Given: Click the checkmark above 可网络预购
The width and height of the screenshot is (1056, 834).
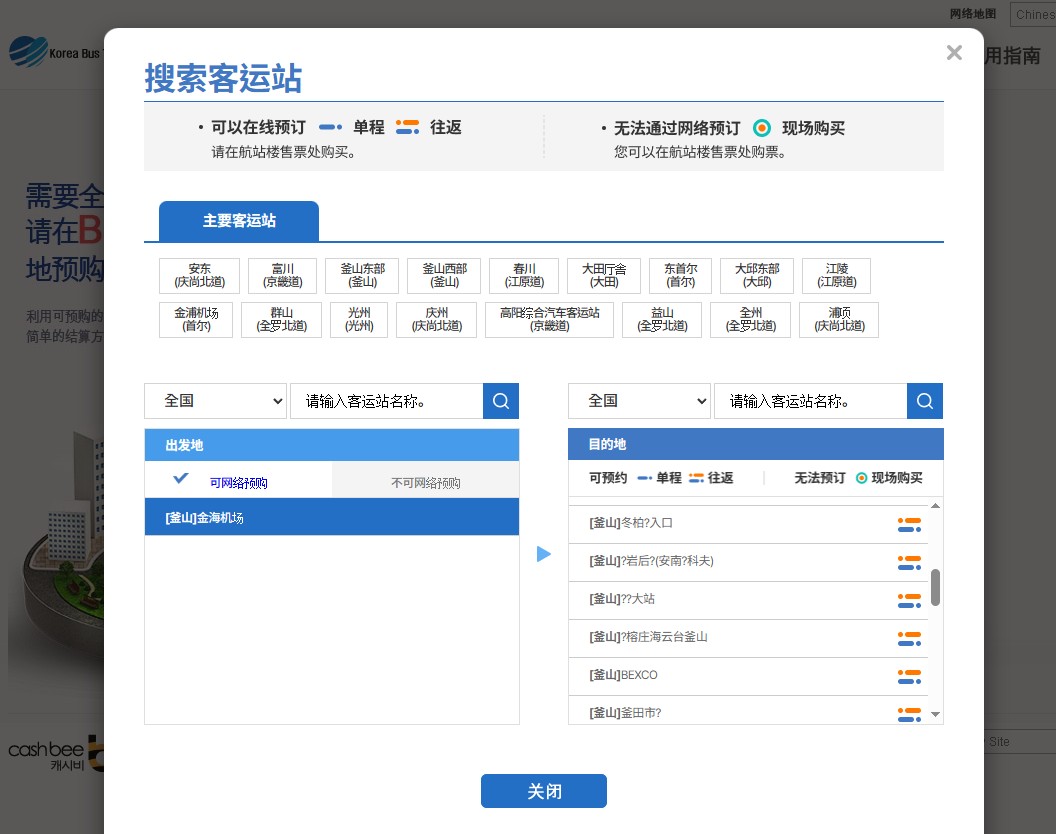Looking at the screenshot, I should [x=181, y=477].
